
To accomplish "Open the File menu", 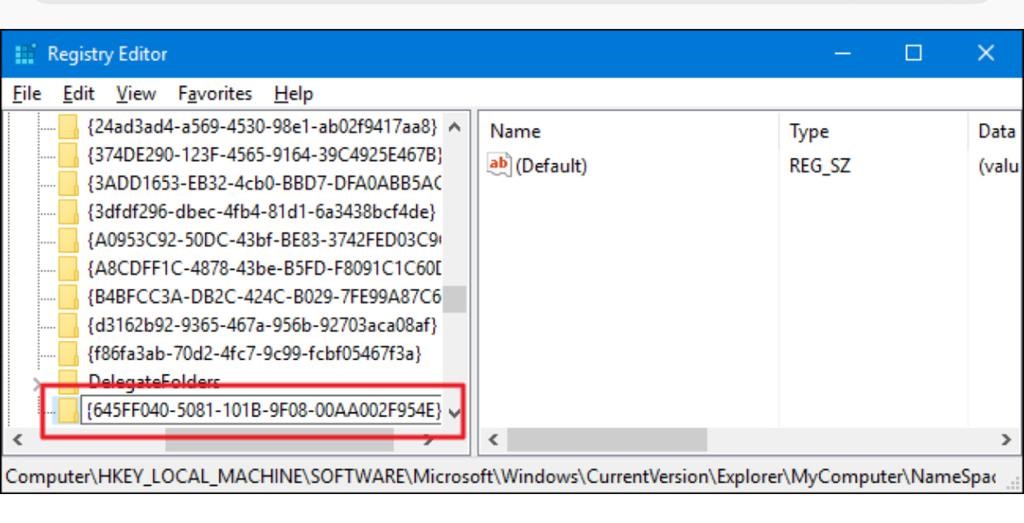I will [x=27, y=94].
